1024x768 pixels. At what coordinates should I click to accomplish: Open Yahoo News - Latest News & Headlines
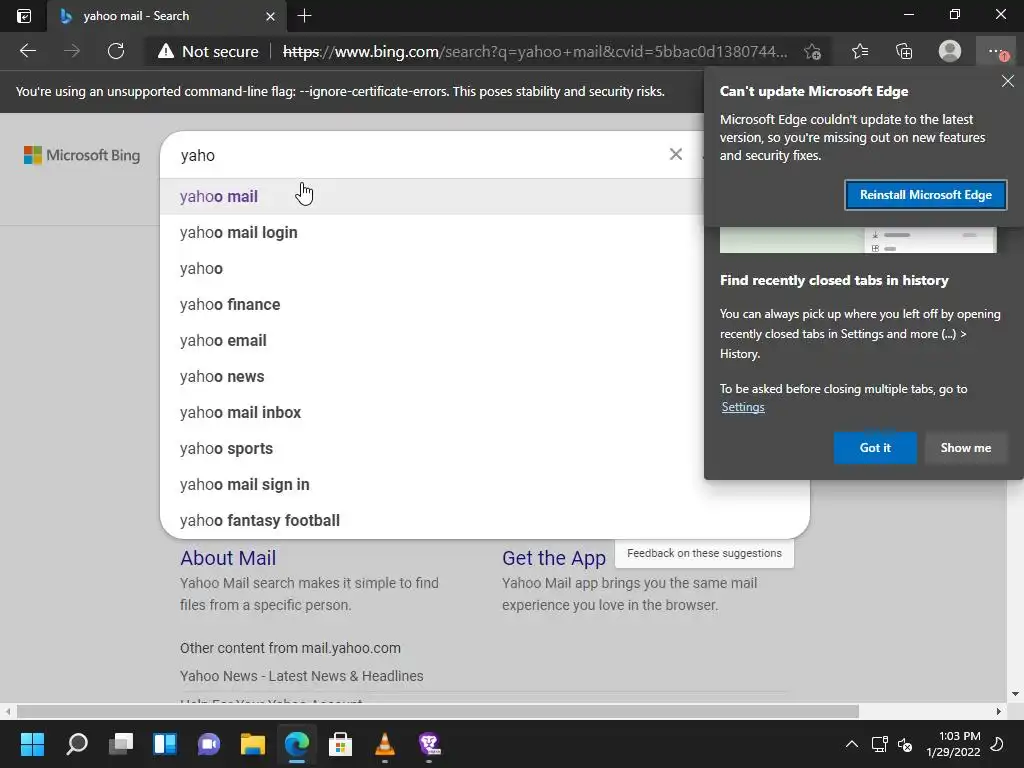point(302,676)
